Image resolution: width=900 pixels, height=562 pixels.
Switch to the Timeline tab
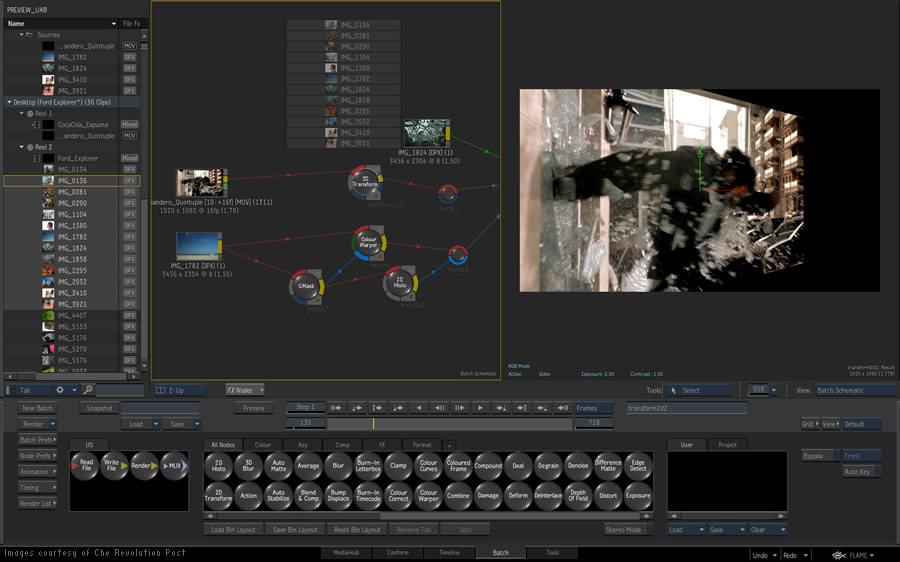(449, 552)
